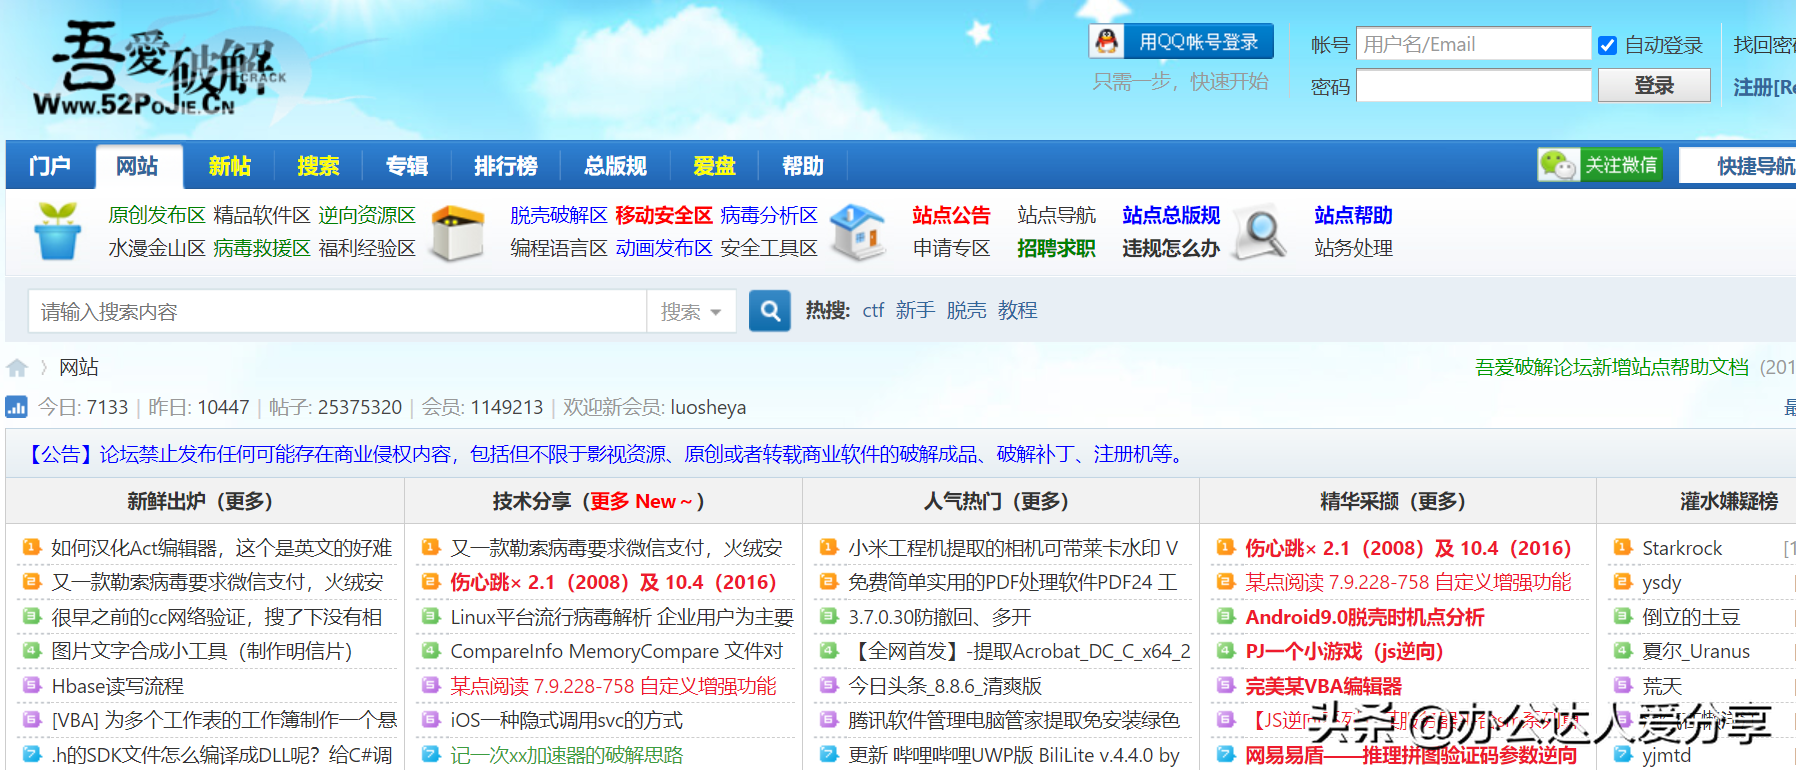
Task: Click the 登录 button
Action: [1654, 86]
